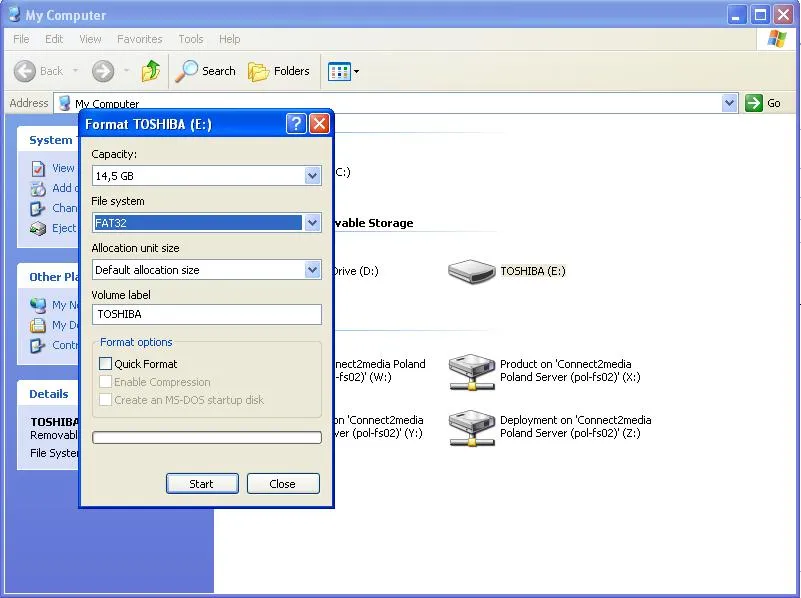Click the Forward arrow icon
The width and height of the screenshot is (801, 598).
point(103,71)
